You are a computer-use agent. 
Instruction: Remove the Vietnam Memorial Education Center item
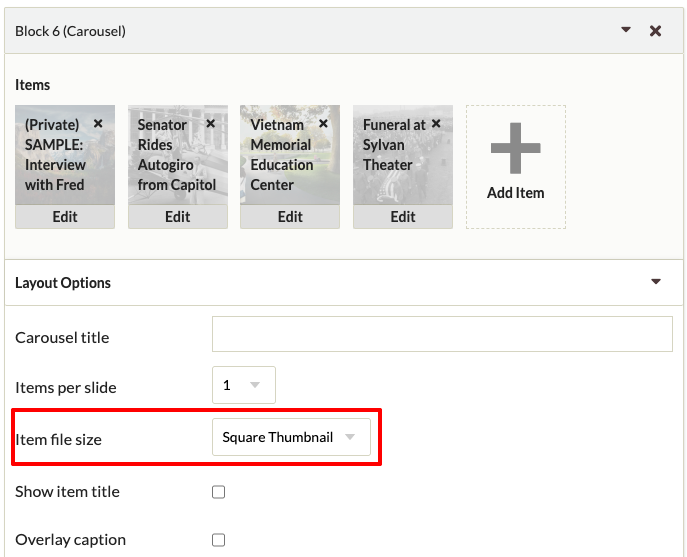(323, 124)
